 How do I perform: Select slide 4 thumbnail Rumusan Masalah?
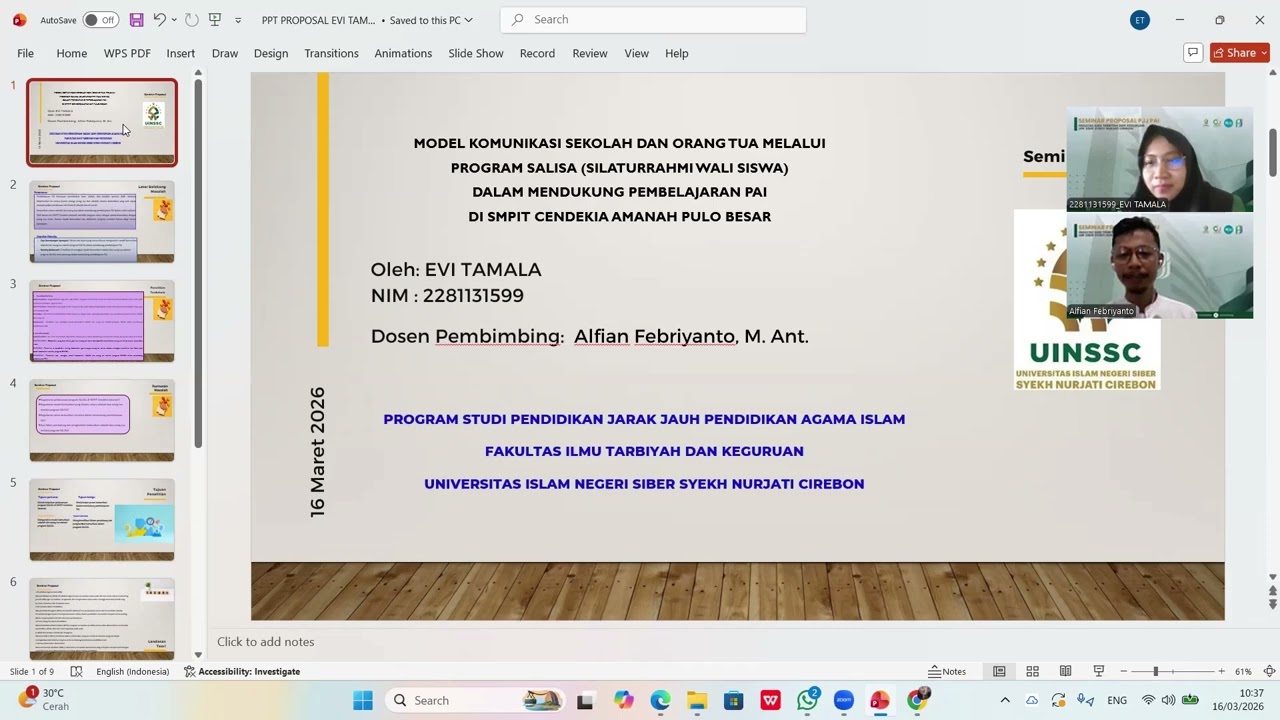click(x=102, y=421)
